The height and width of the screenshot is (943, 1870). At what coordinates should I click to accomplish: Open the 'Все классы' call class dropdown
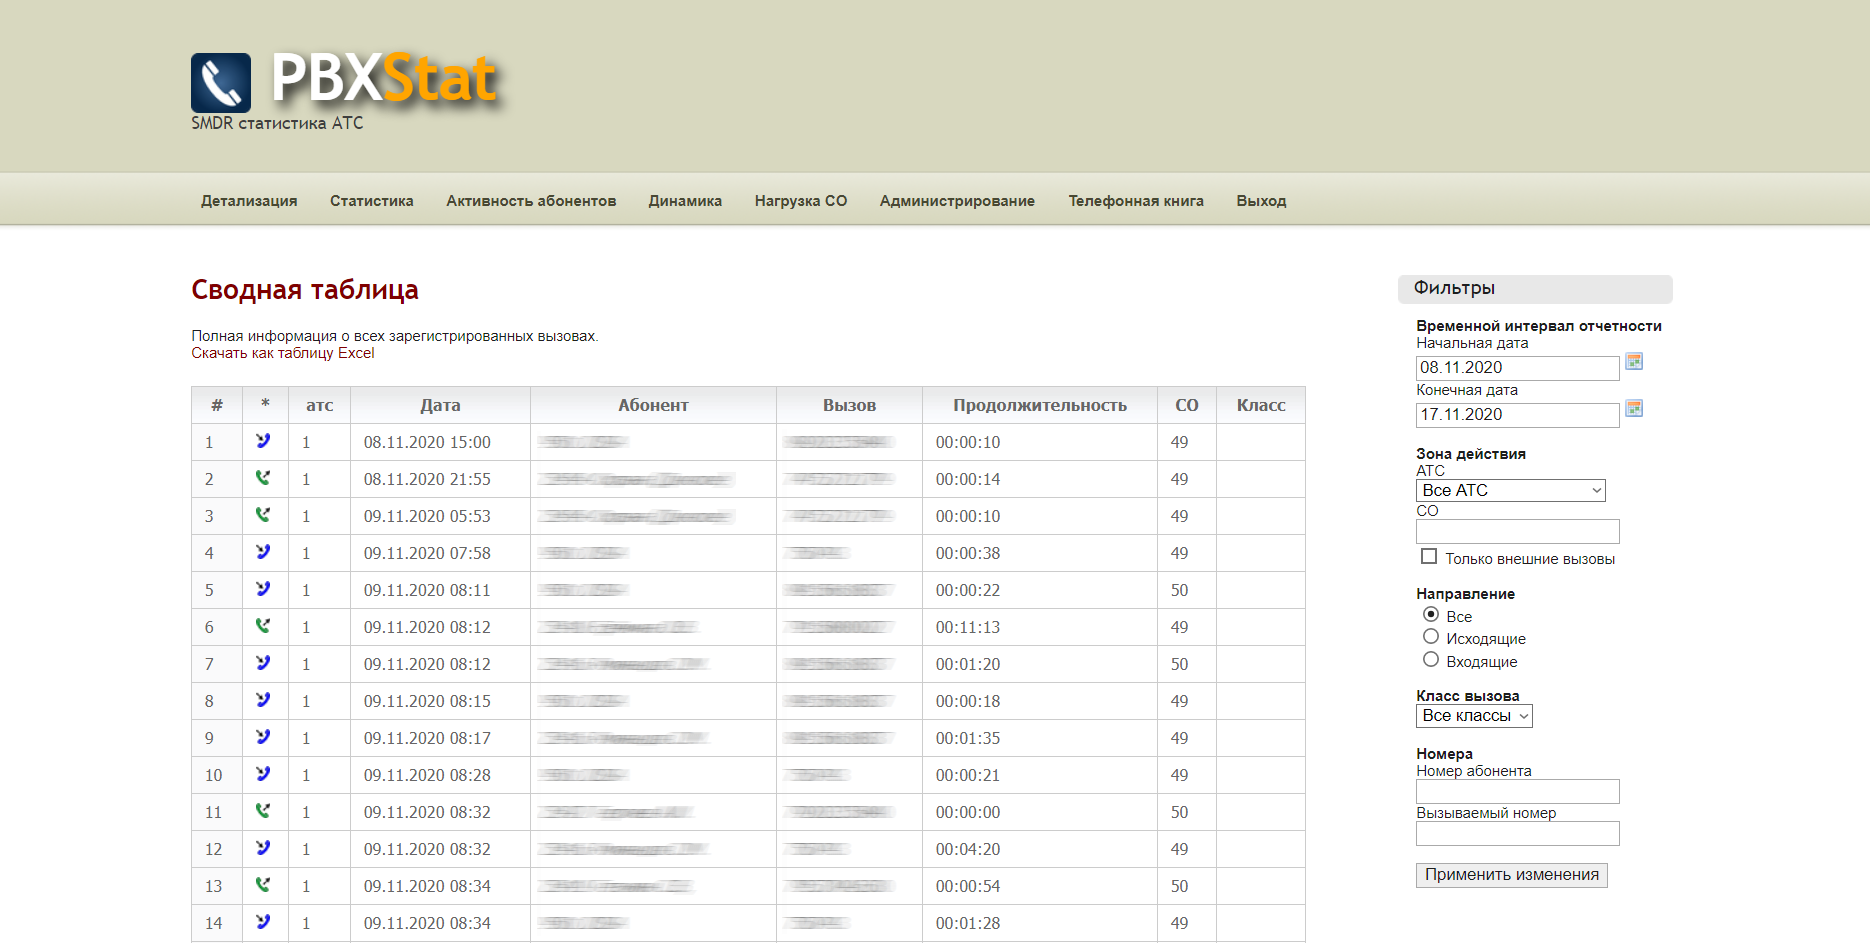(x=1474, y=716)
